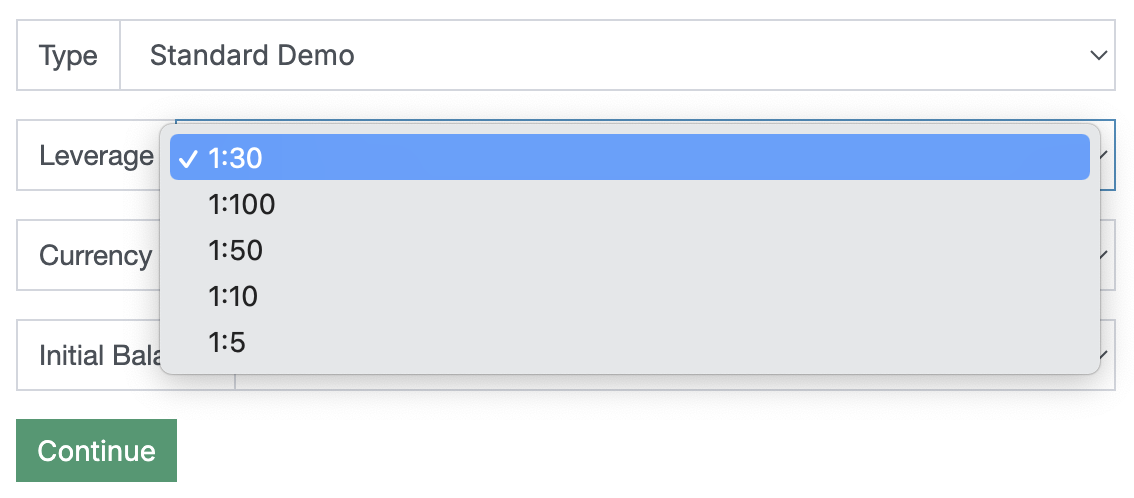
Task: Click the Currency field label
Action: [95, 255]
